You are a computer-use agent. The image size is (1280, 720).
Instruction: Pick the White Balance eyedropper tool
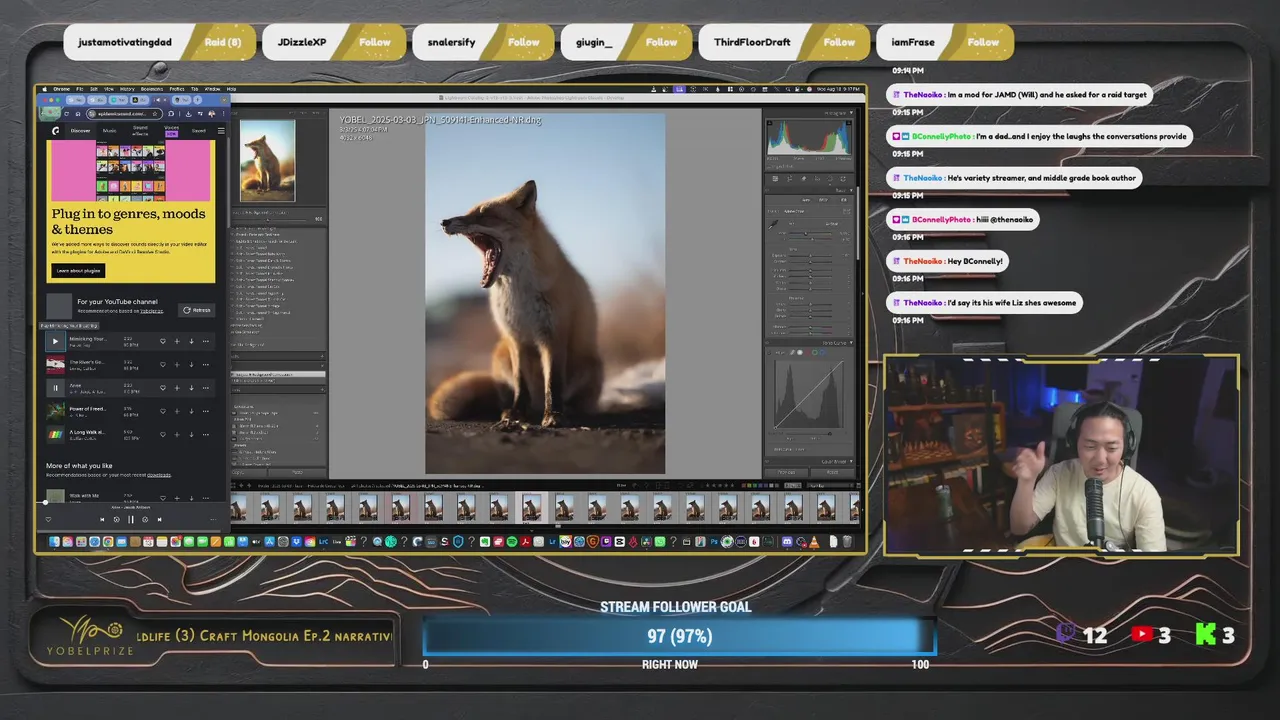pos(773,224)
